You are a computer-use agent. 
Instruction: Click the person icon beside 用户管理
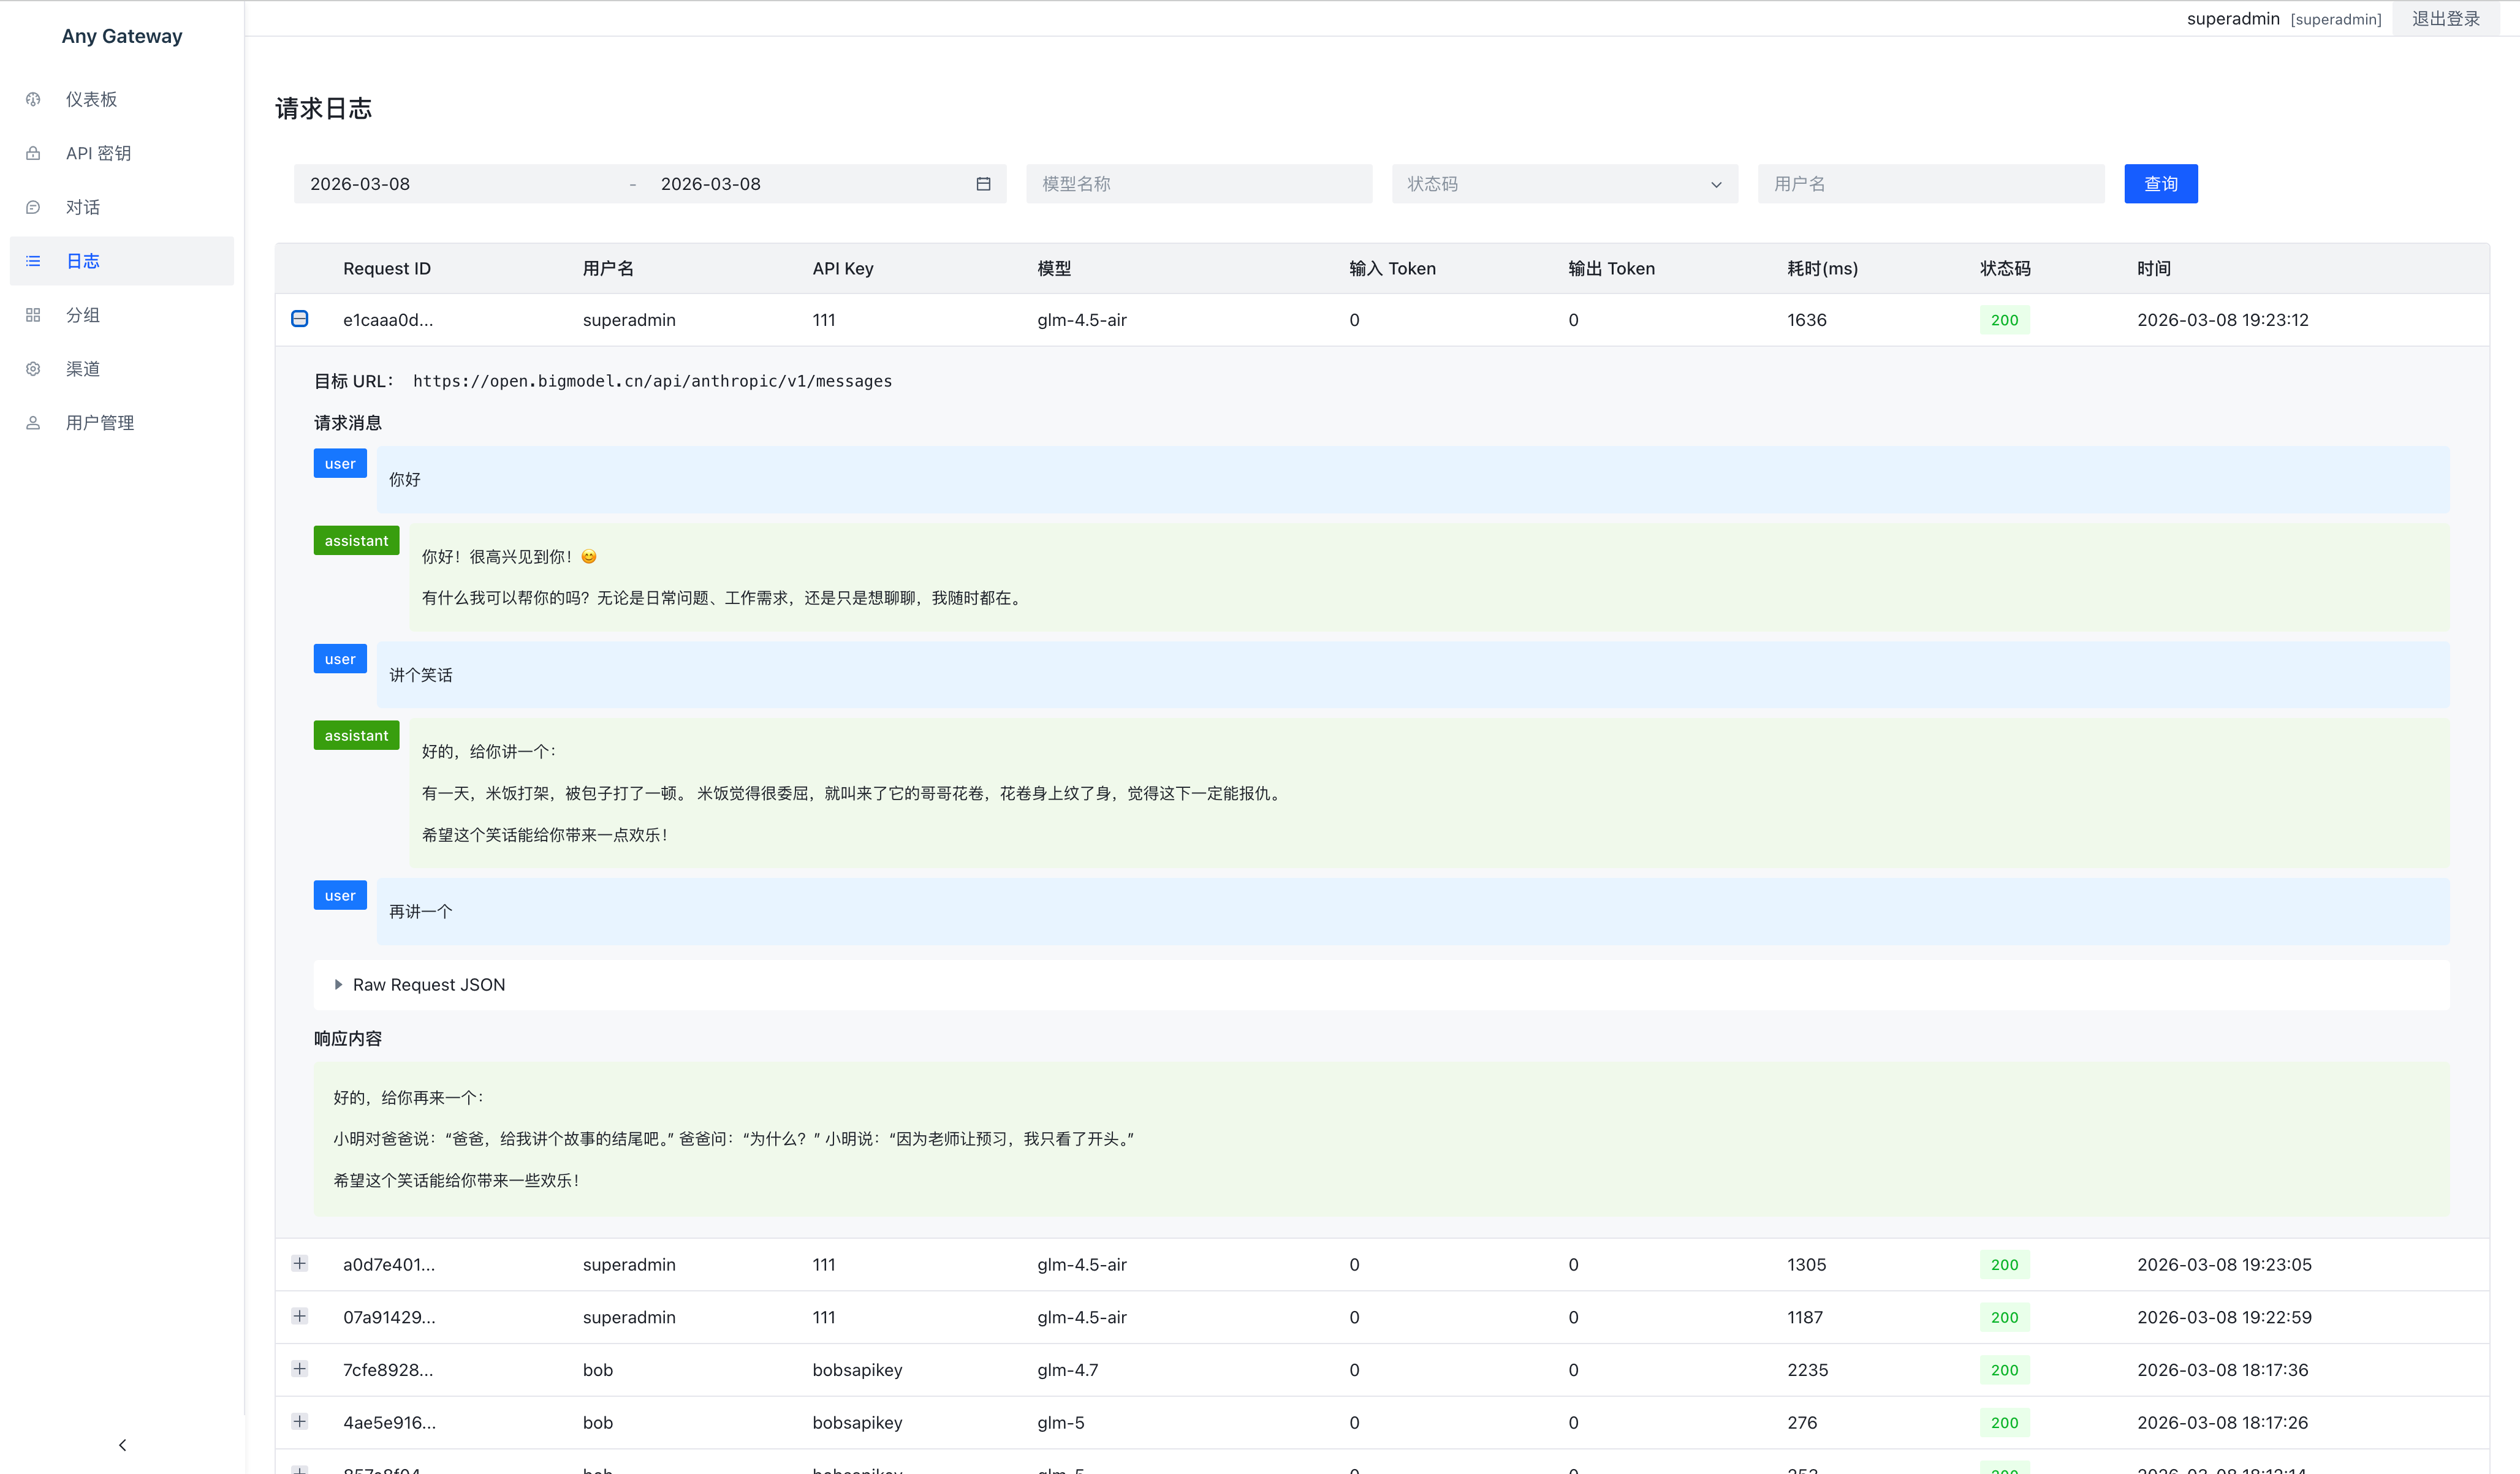(x=33, y=423)
